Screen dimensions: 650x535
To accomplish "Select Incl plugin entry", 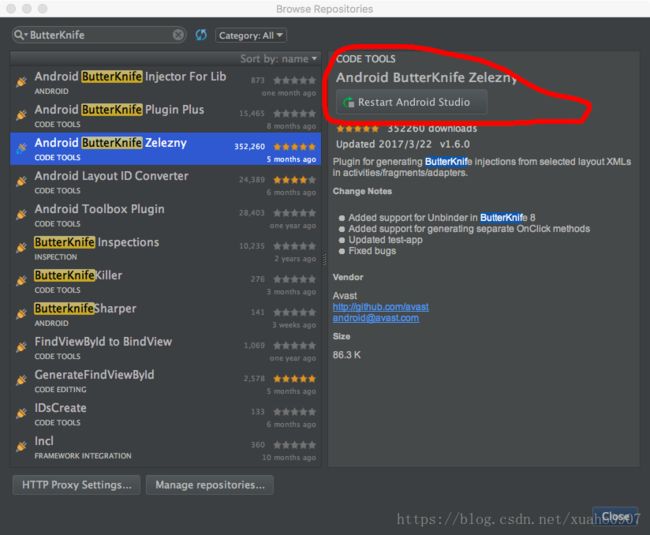I will [x=165, y=447].
